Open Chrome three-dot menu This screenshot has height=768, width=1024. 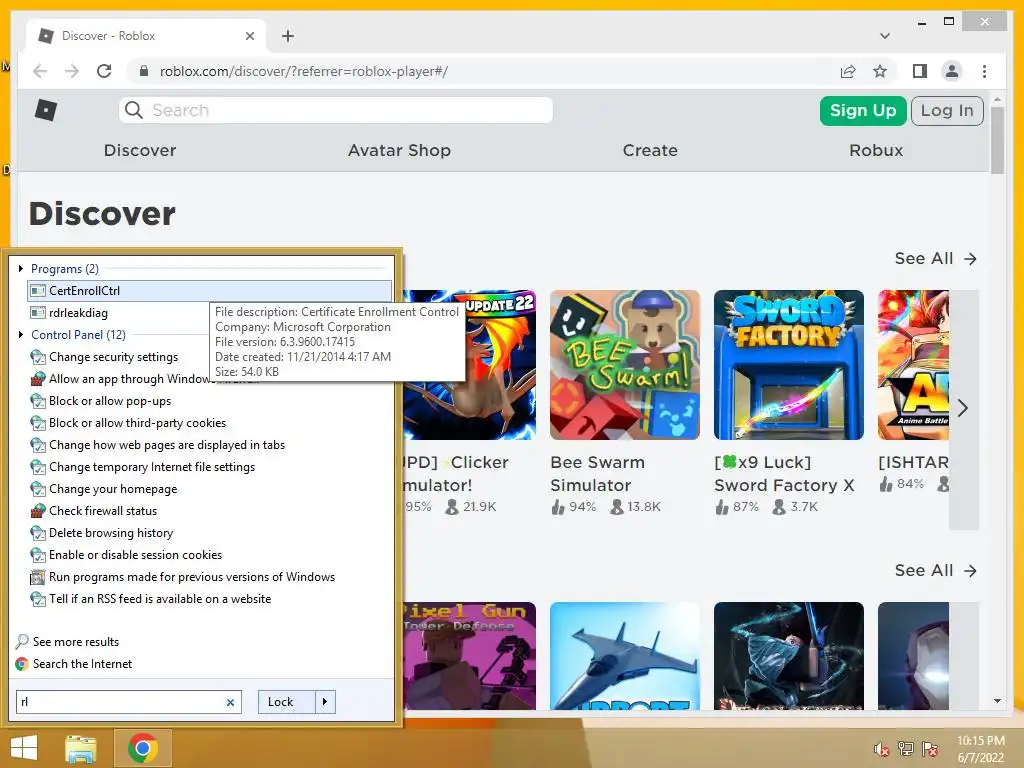tap(984, 71)
